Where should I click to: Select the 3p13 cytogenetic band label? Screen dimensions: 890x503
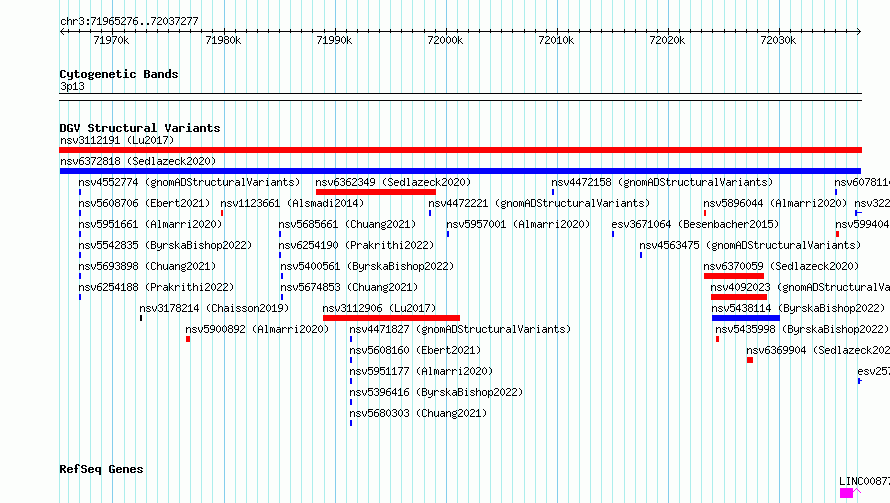[x=72, y=86]
